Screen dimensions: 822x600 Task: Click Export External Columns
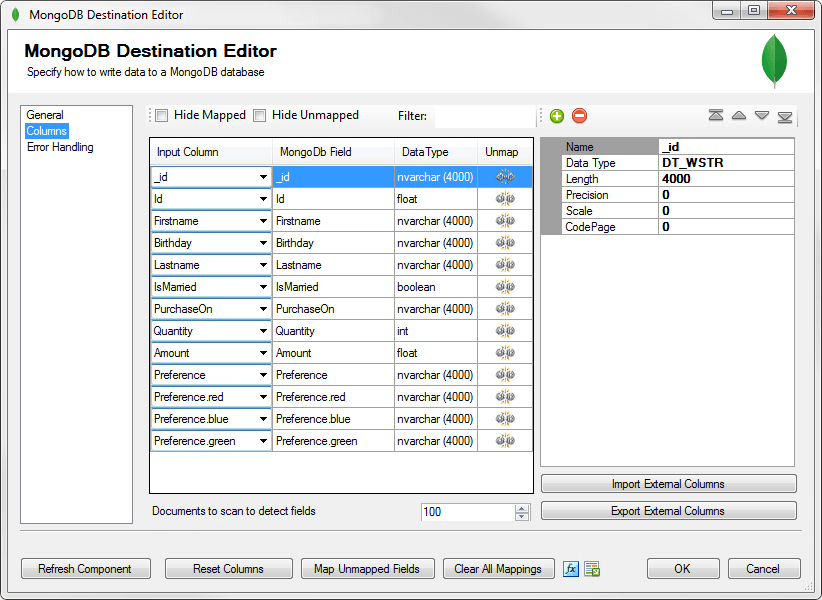668,511
